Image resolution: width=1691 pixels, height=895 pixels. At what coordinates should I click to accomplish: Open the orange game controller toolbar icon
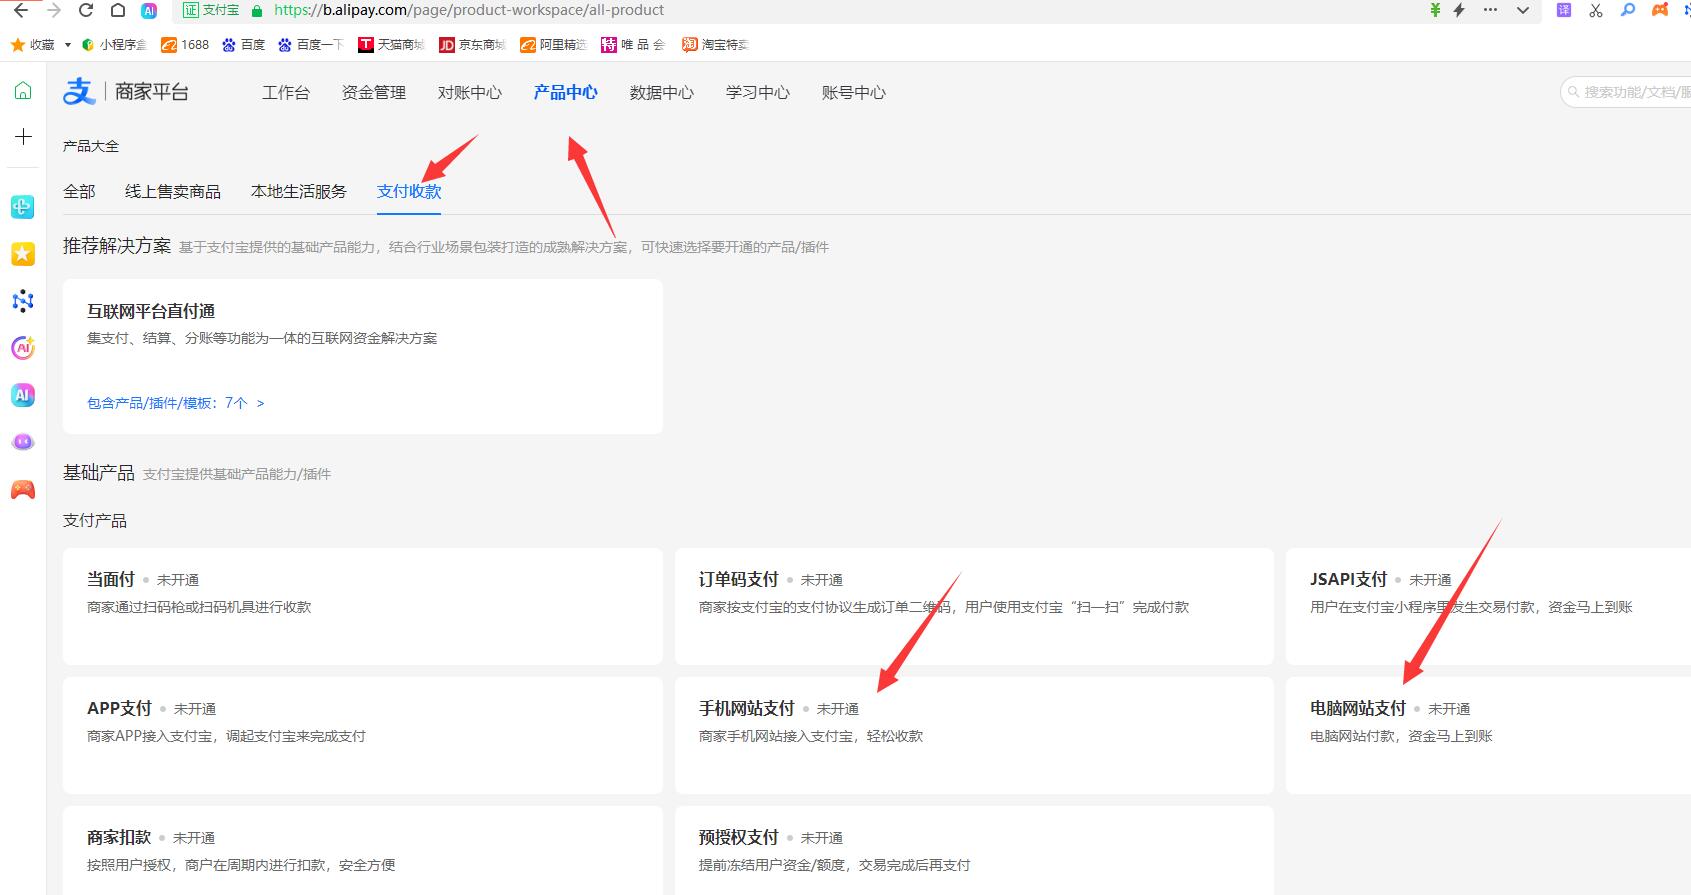[1660, 10]
